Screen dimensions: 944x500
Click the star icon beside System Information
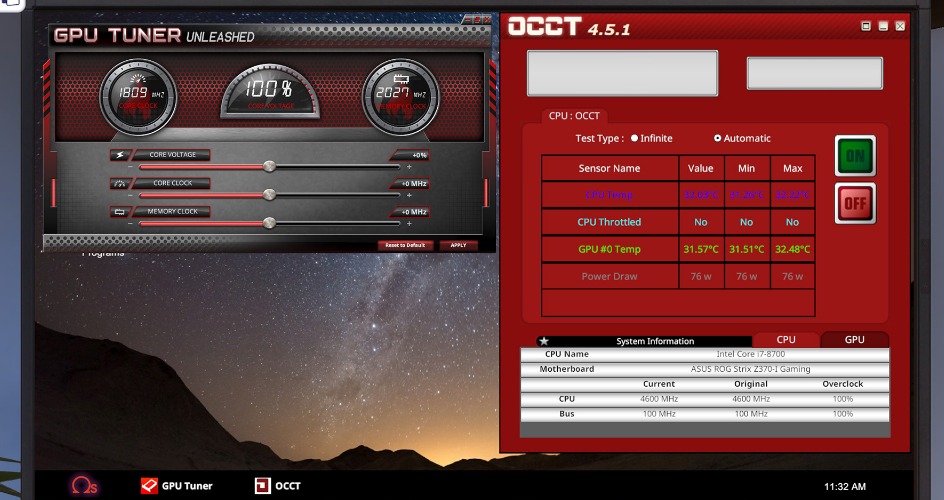pyautogui.click(x=544, y=341)
